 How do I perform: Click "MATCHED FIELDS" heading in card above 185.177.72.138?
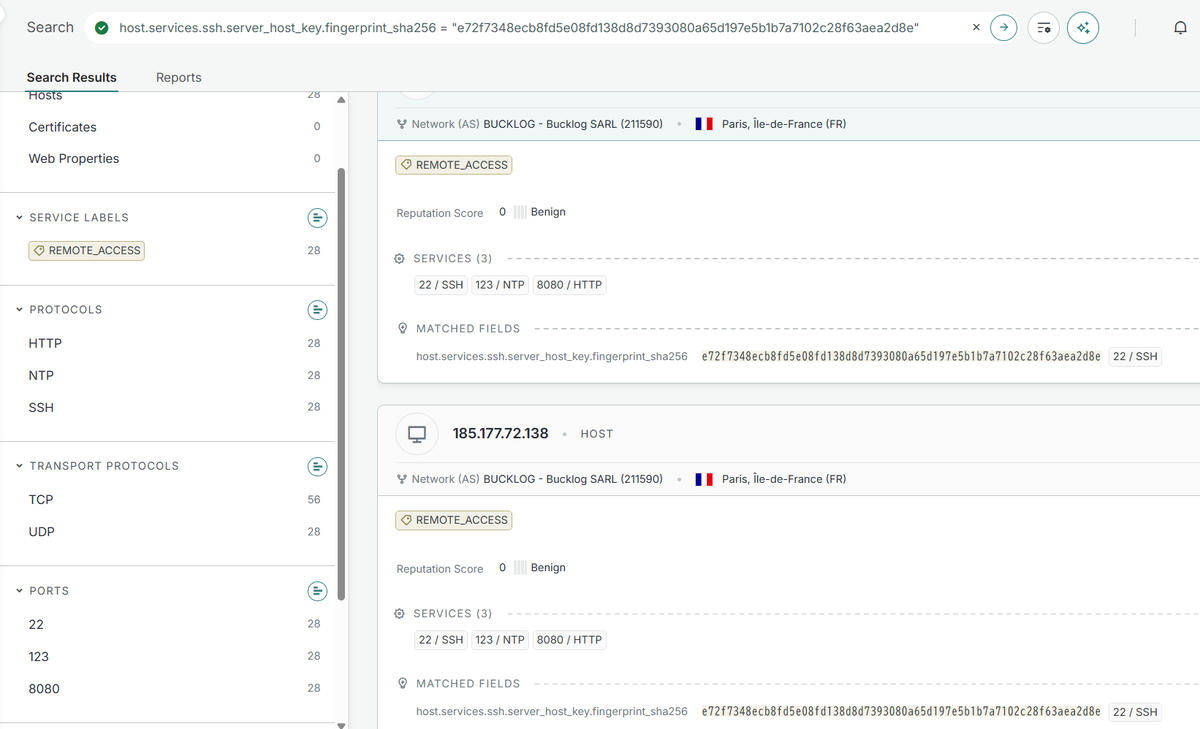(468, 328)
